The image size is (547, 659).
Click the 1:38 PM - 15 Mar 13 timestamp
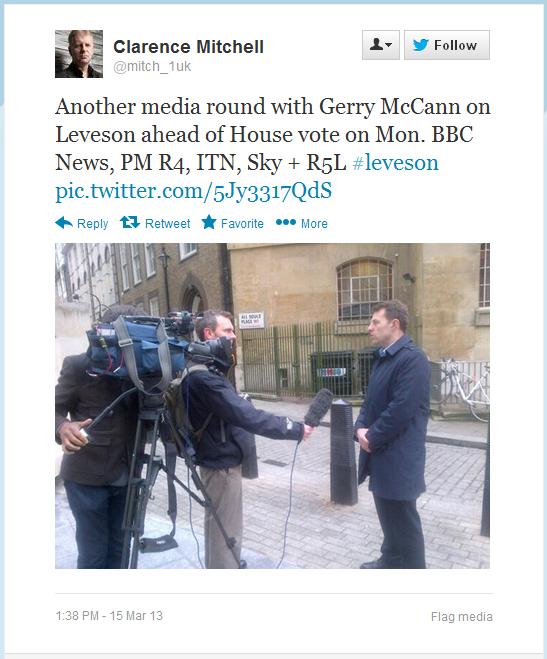[109, 616]
